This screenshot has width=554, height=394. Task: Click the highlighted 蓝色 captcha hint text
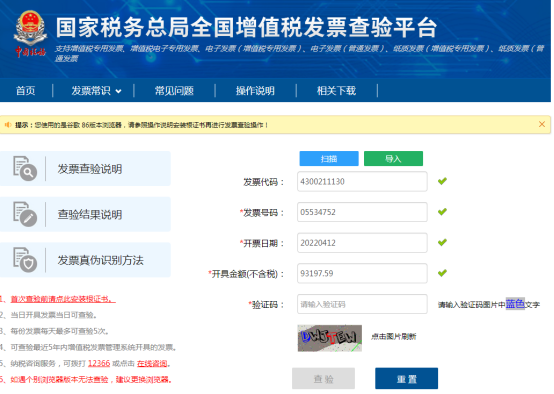tap(515, 304)
